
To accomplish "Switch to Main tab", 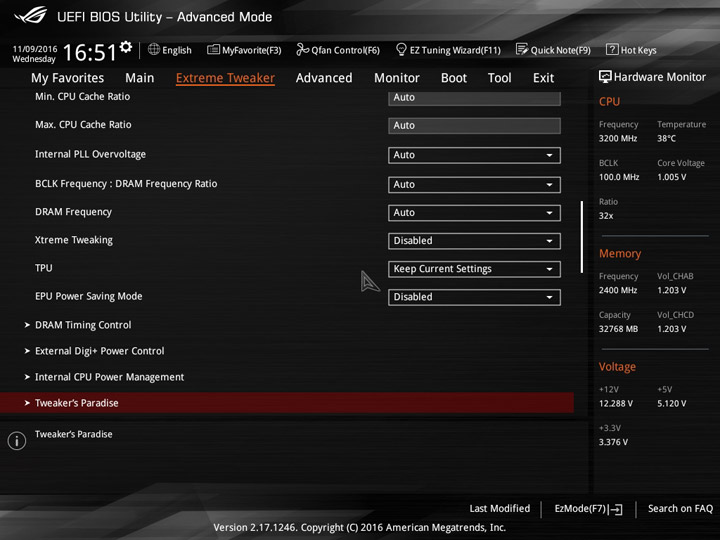I will click(140, 78).
